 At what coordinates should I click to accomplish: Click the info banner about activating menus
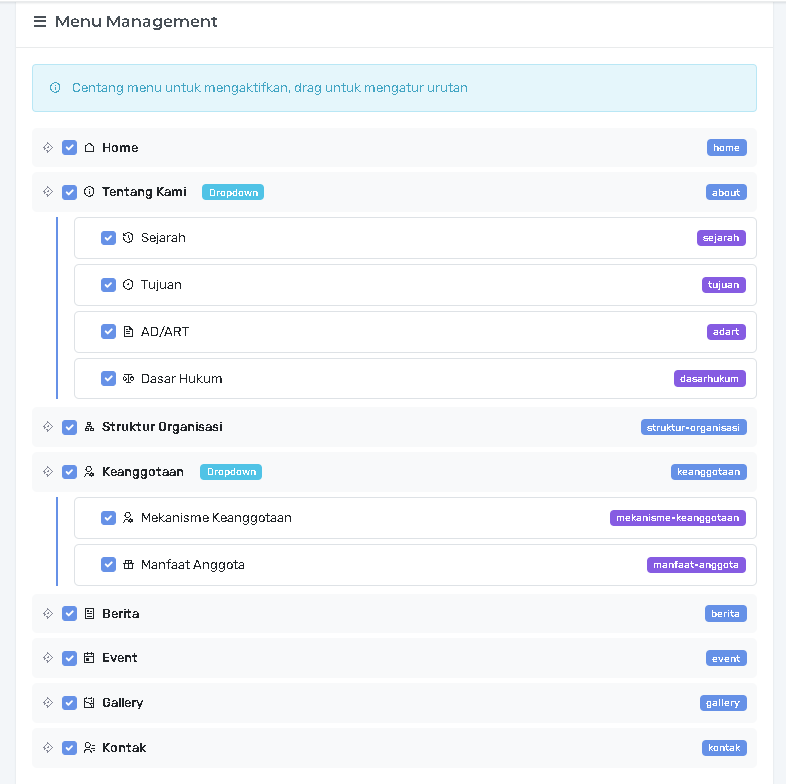[394, 88]
